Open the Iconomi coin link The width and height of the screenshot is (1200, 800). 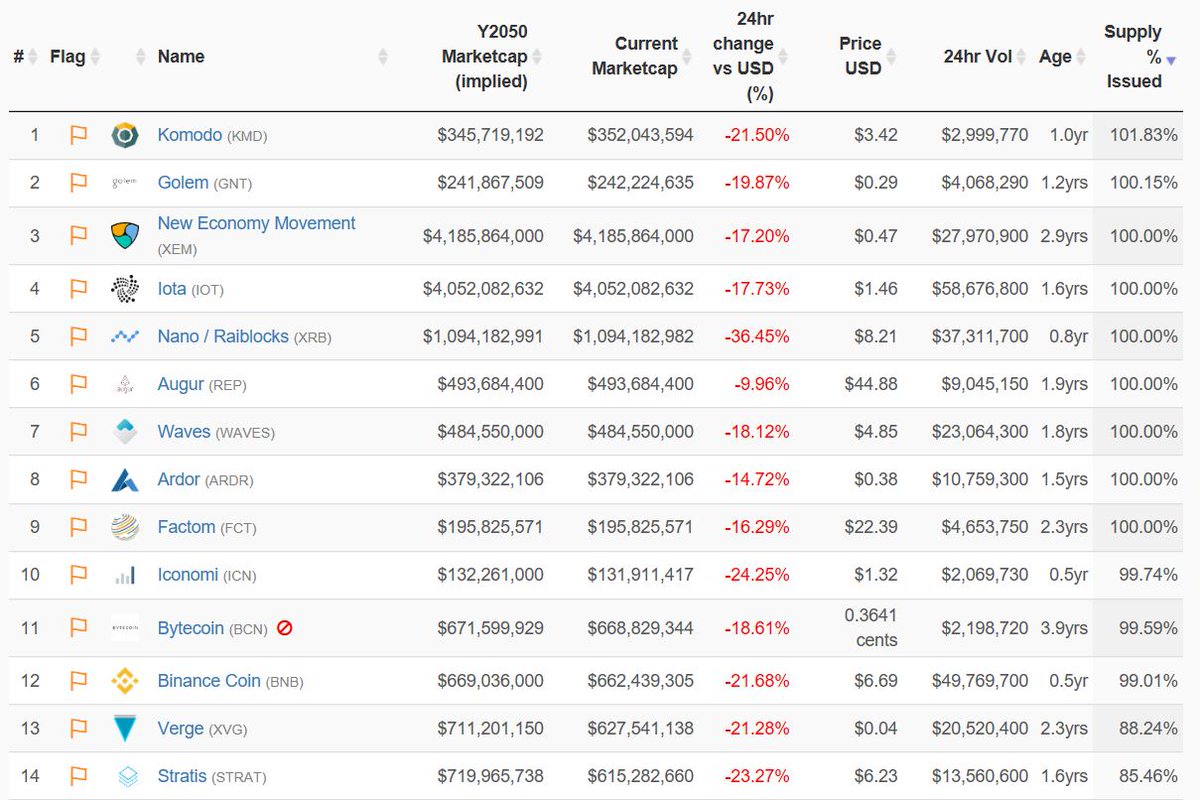[x=188, y=575]
